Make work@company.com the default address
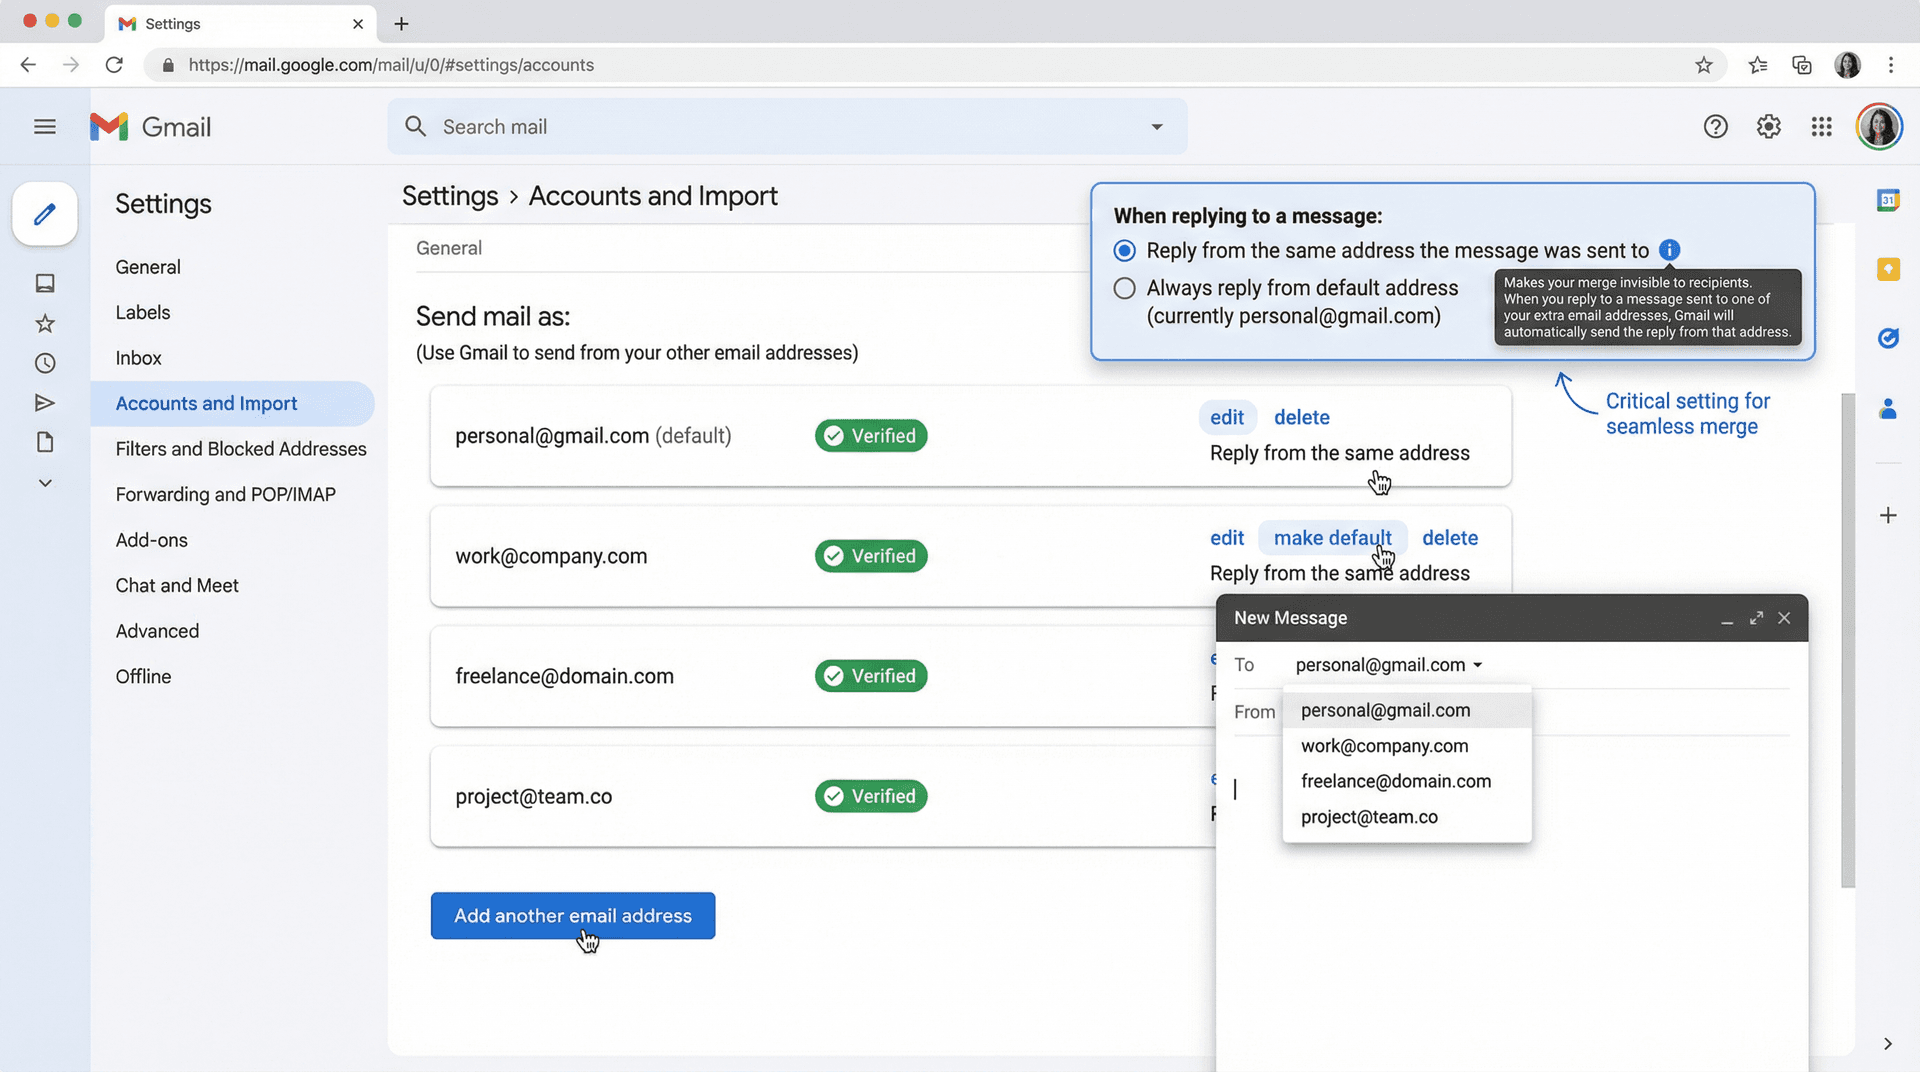1920x1072 pixels. 1332,537
